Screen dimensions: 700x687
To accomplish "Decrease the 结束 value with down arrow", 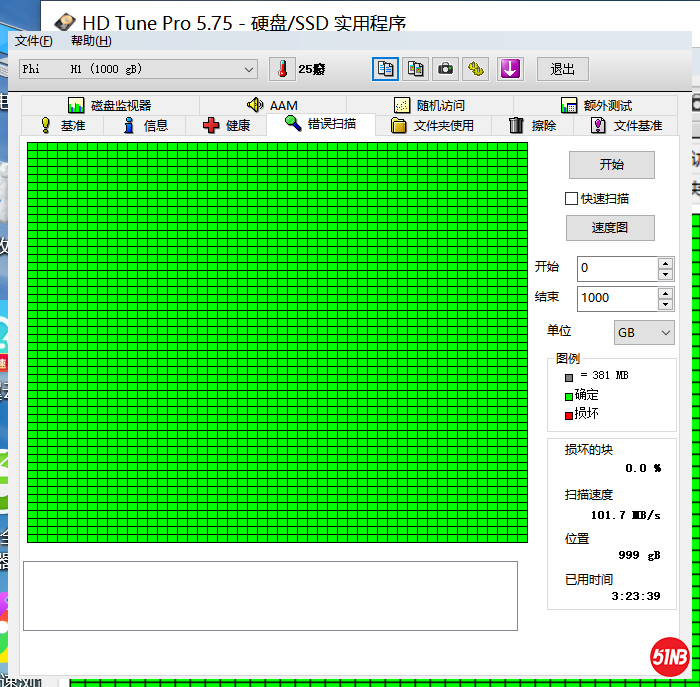I will point(666,304).
